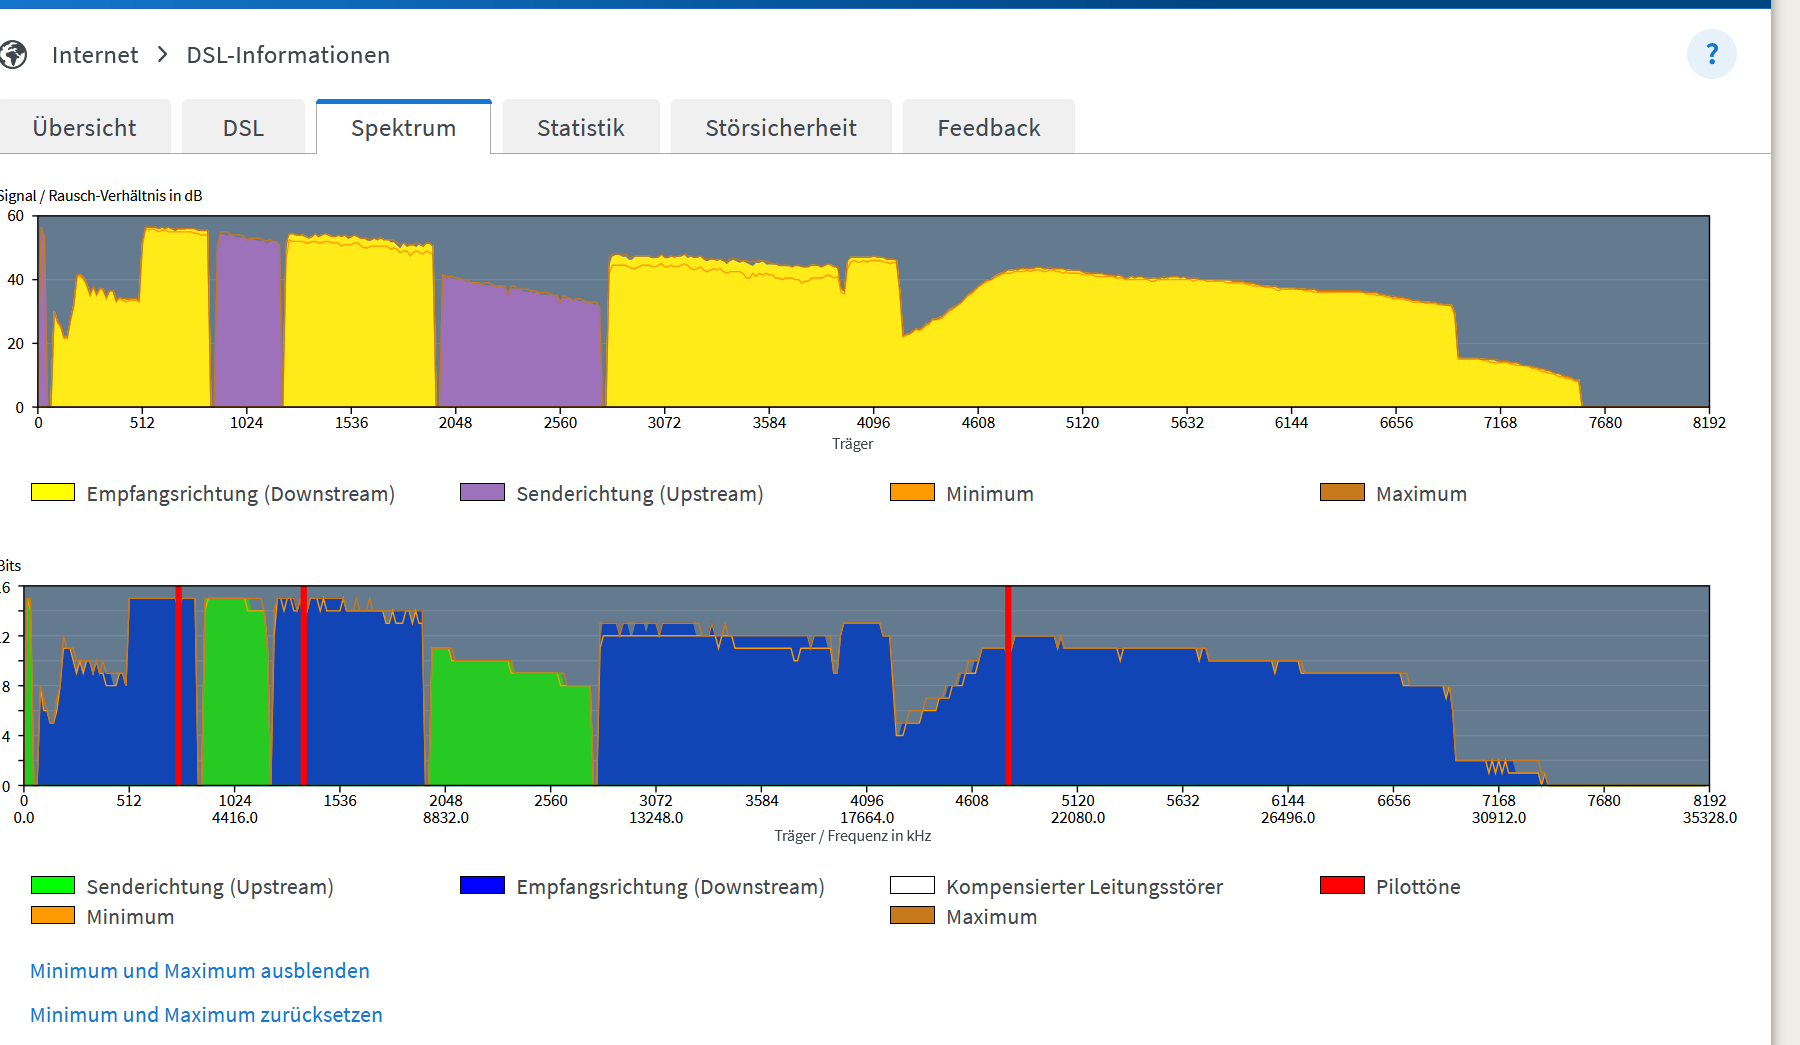Click the Internet breadcrumb link
The height and width of the screenshot is (1045, 1800).
(x=95, y=55)
